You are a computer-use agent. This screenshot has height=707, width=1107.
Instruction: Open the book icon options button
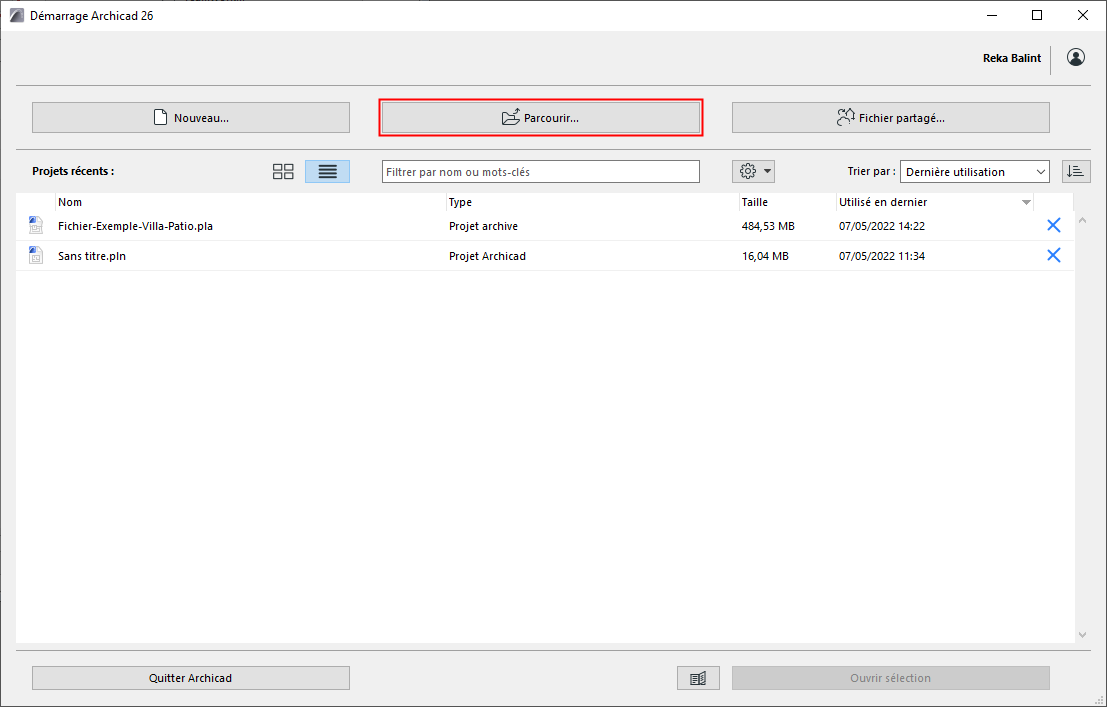pyautogui.click(x=698, y=678)
